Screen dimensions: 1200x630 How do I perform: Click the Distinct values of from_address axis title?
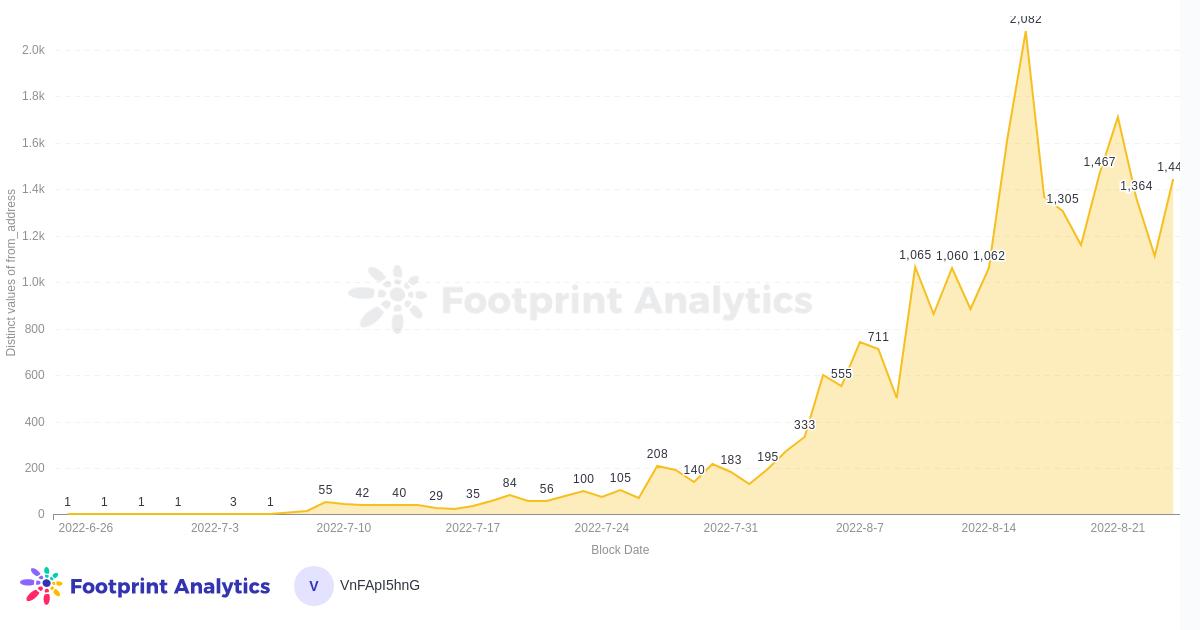tap(11, 273)
